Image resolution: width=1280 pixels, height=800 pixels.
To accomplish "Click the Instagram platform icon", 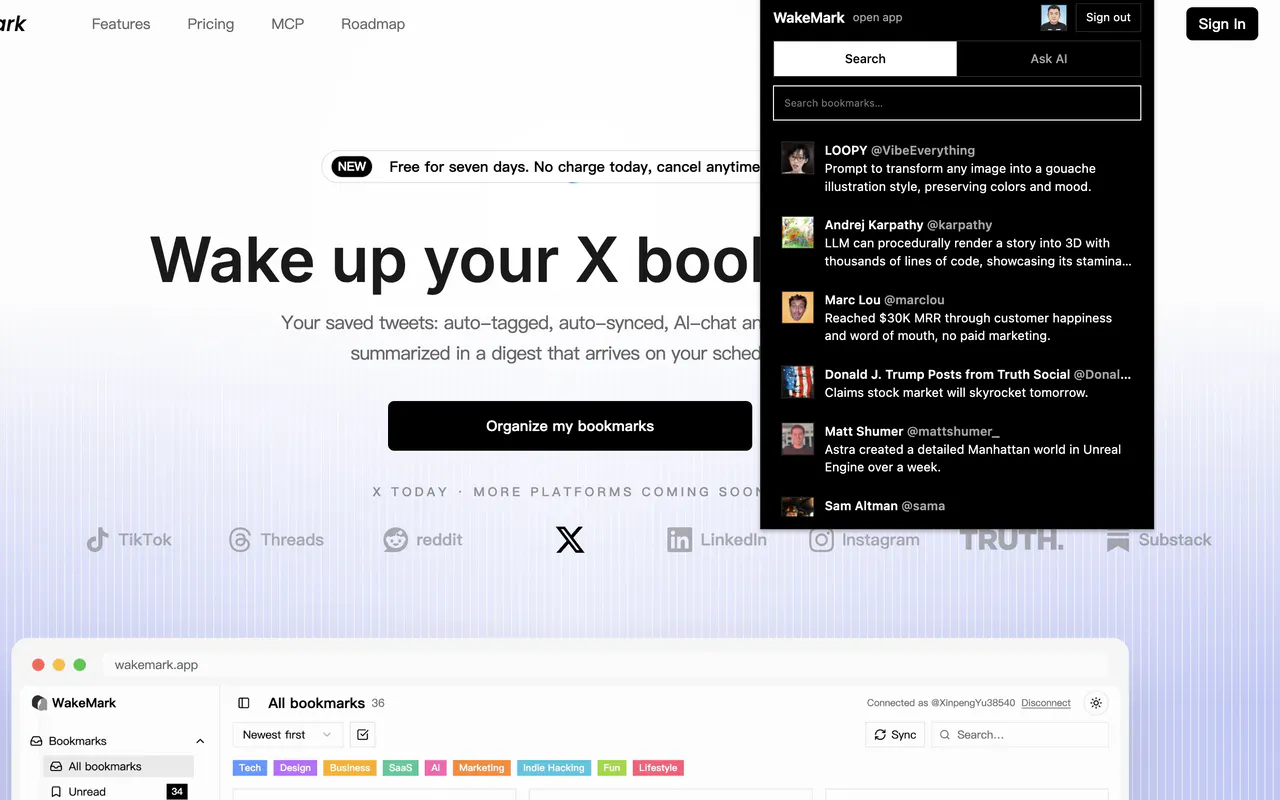I will 822,540.
